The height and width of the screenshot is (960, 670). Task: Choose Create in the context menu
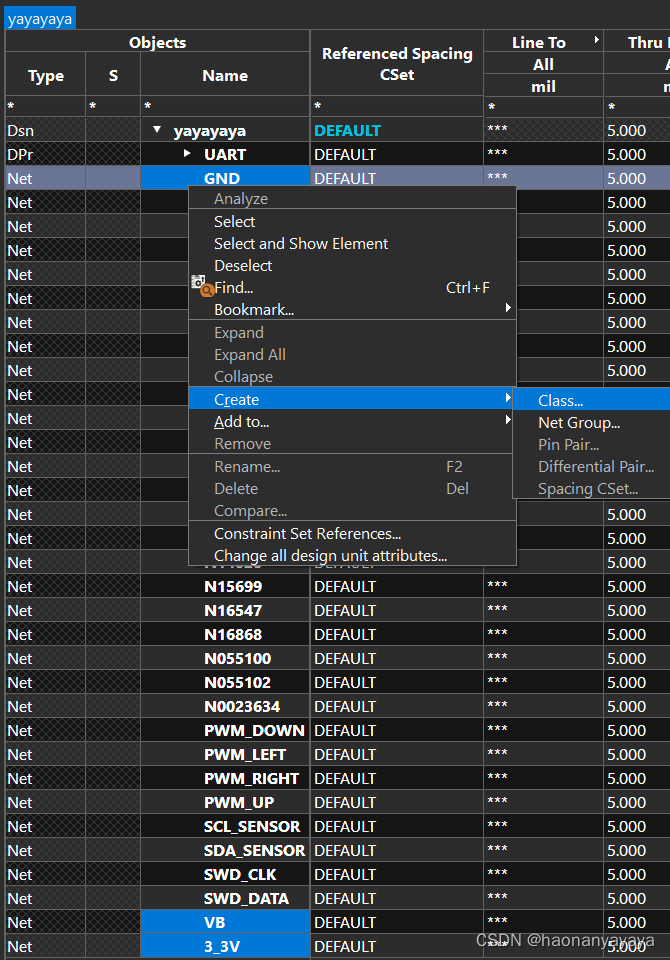(x=352, y=400)
